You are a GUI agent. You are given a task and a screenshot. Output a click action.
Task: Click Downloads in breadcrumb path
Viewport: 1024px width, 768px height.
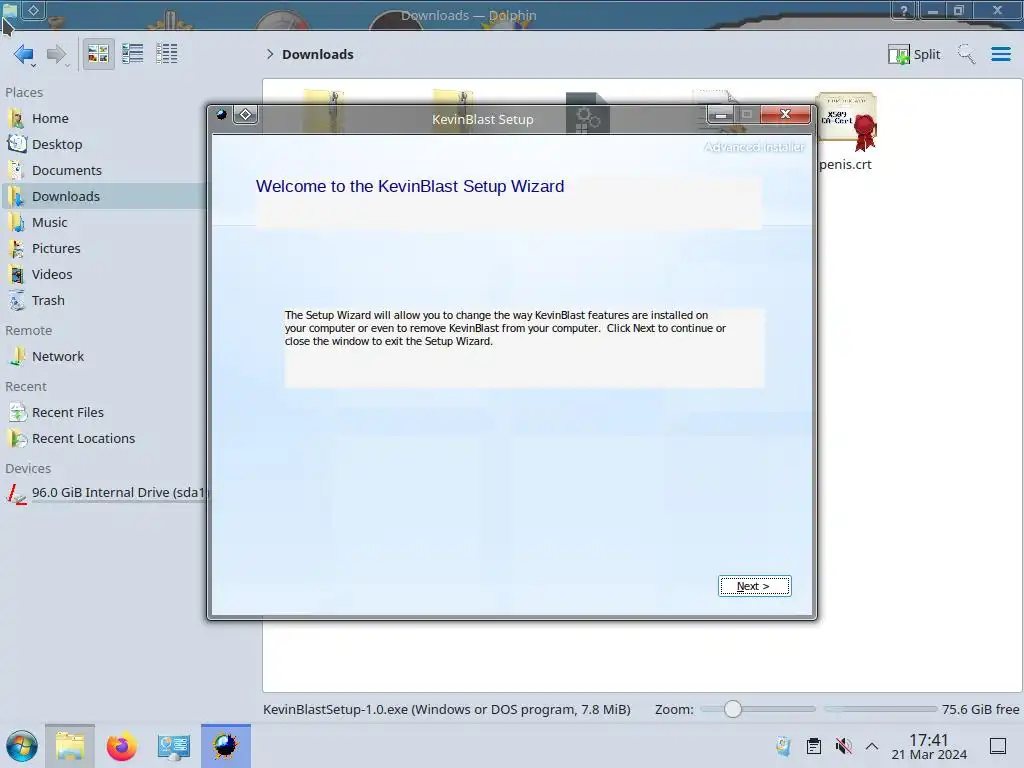click(318, 54)
